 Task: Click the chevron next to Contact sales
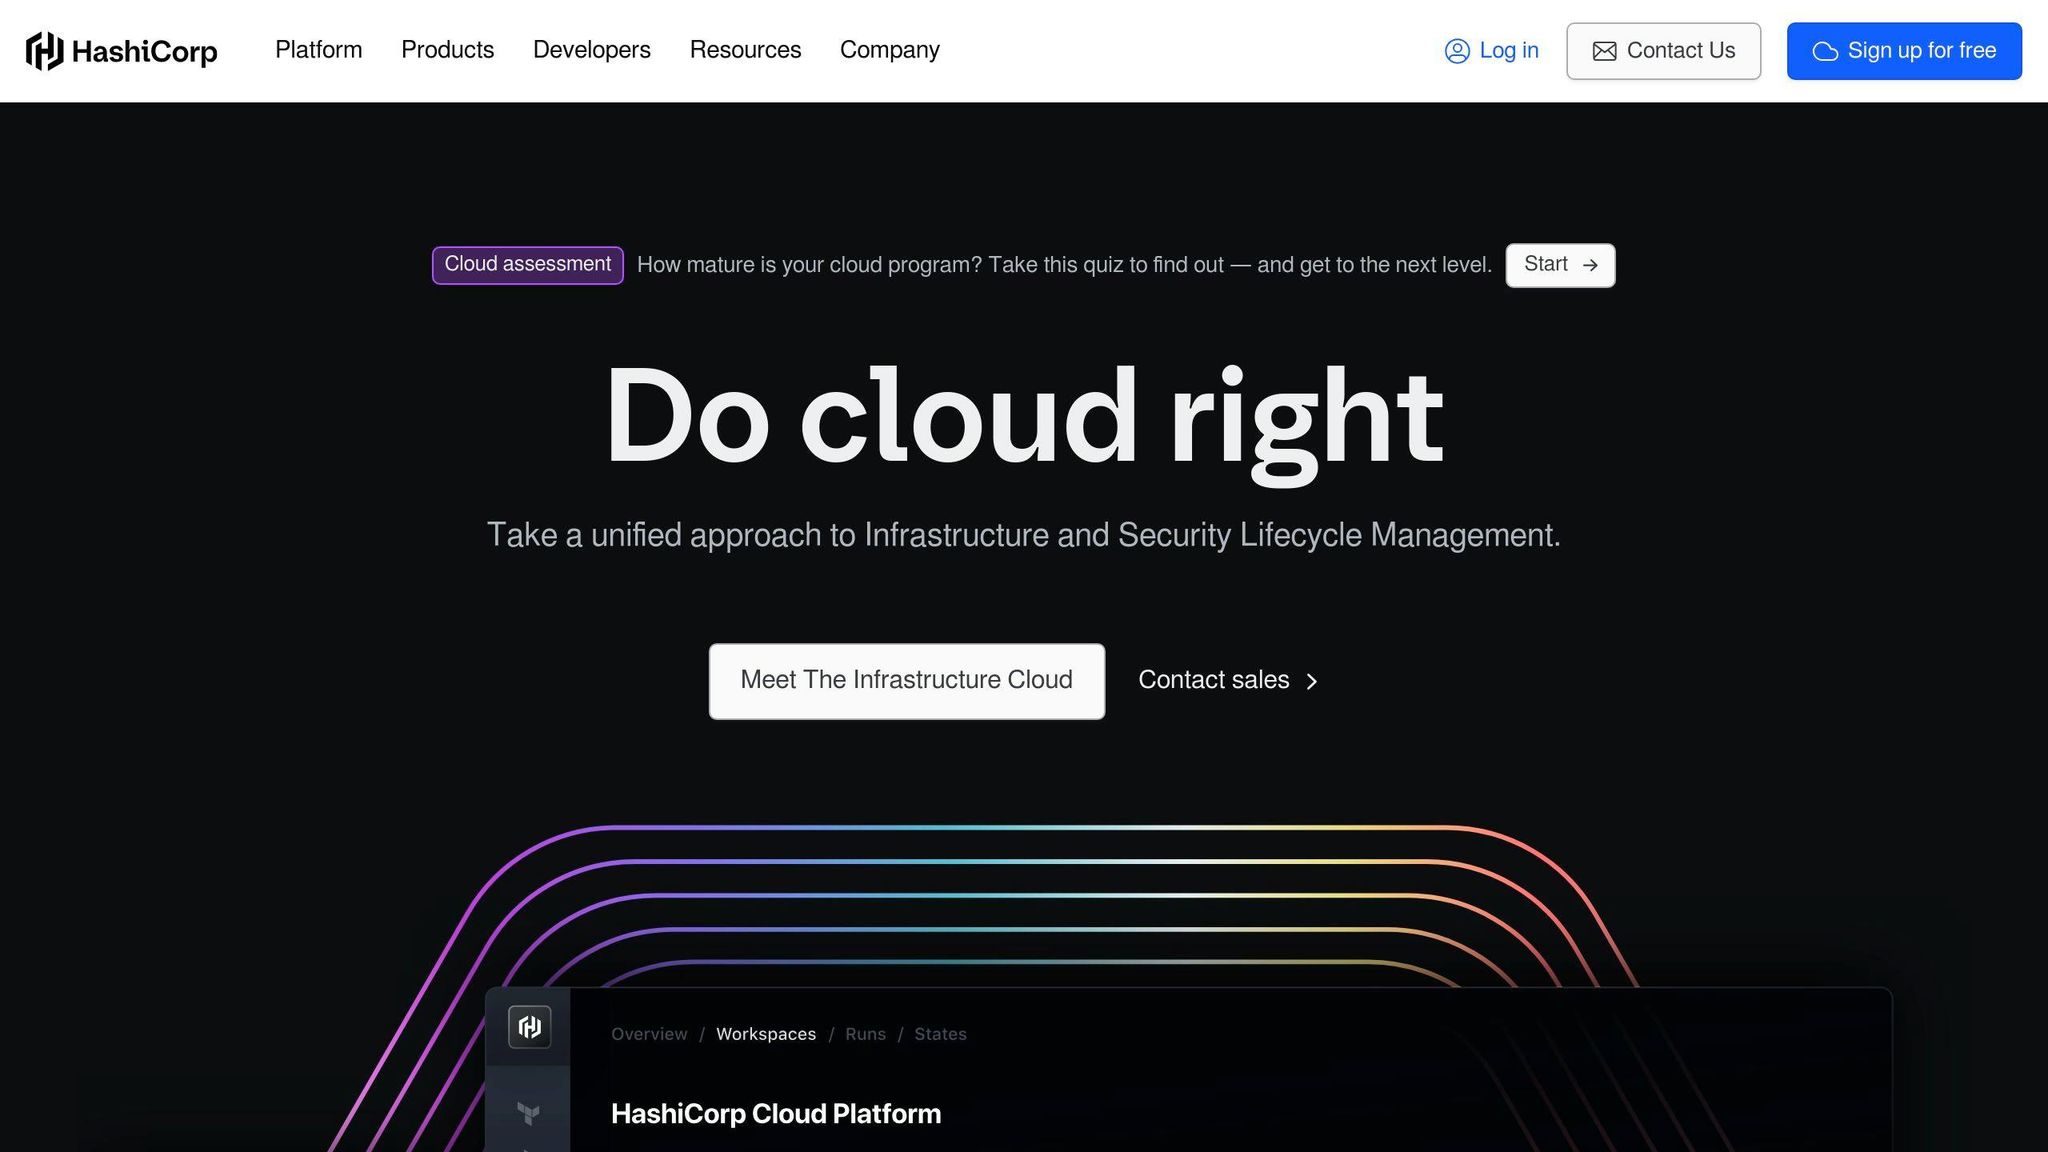tap(1311, 681)
